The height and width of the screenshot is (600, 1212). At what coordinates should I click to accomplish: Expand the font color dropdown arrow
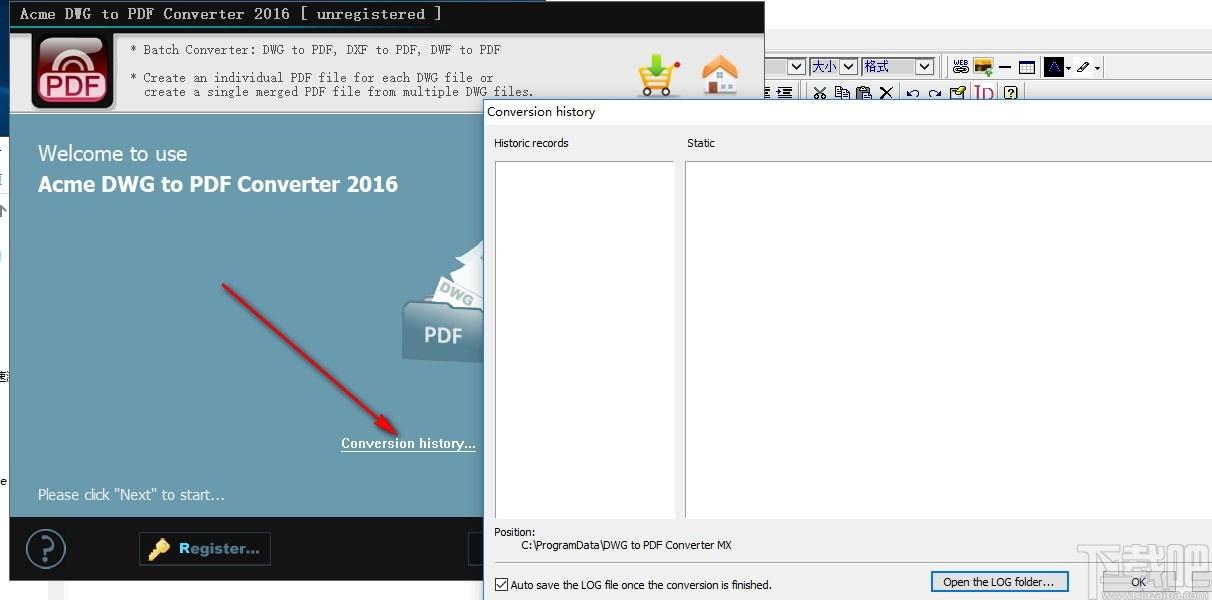pos(1068,69)
